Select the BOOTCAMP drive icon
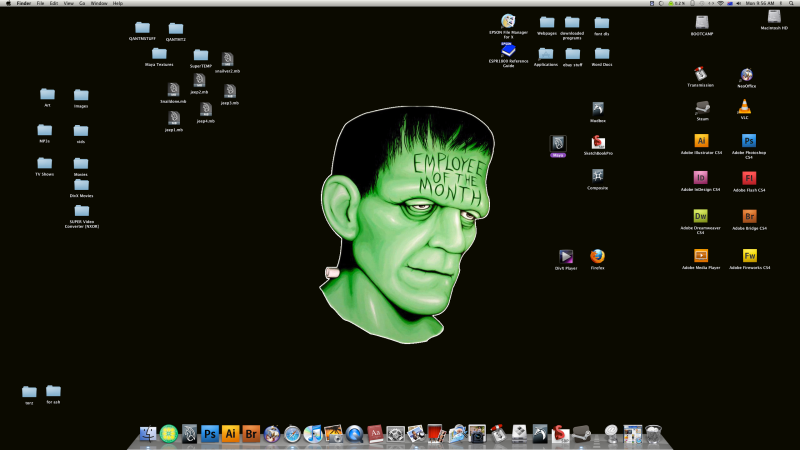Viewport: 800px width, 450px height. [x=702, y=22]
